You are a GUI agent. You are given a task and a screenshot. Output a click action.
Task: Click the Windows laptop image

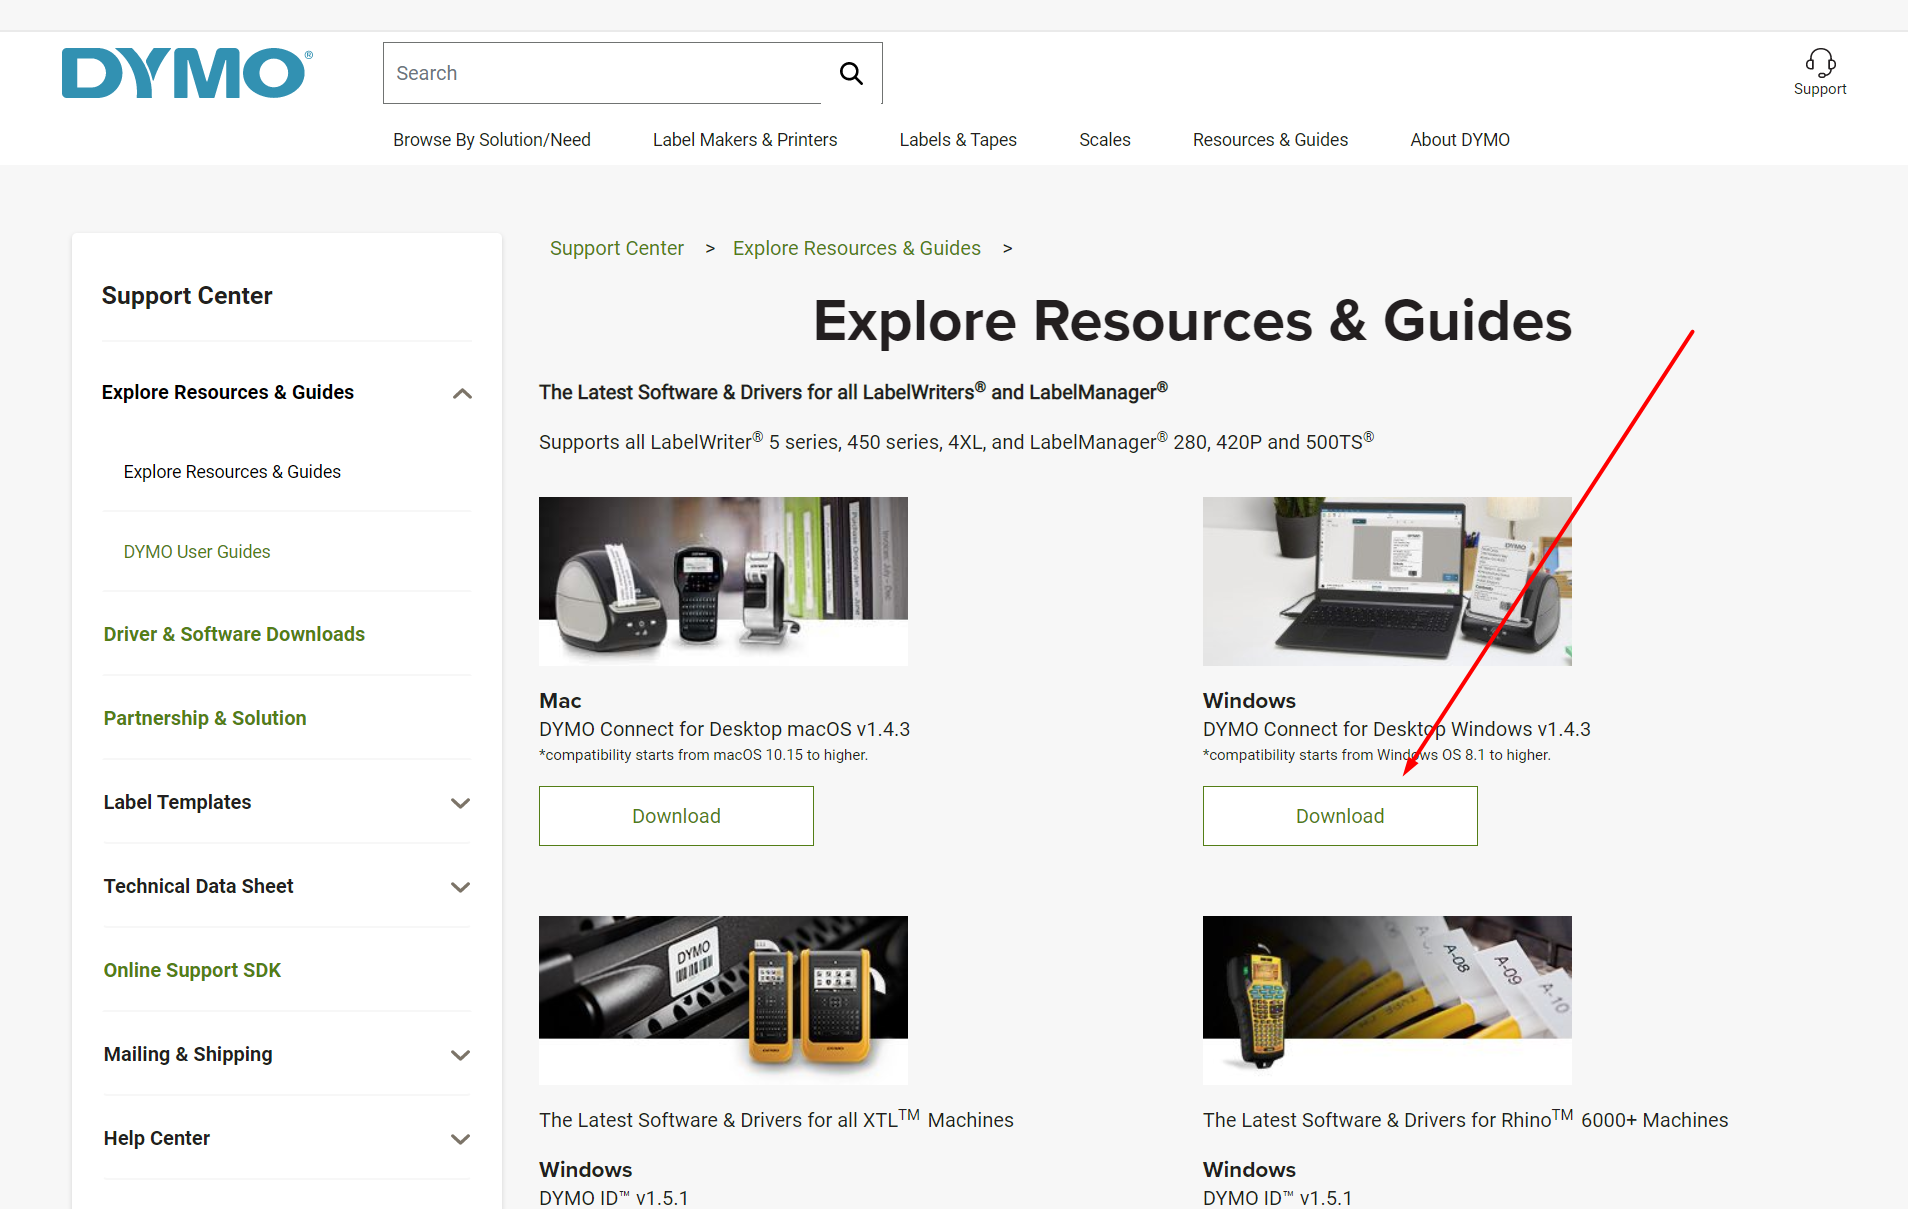(1387, 581)
